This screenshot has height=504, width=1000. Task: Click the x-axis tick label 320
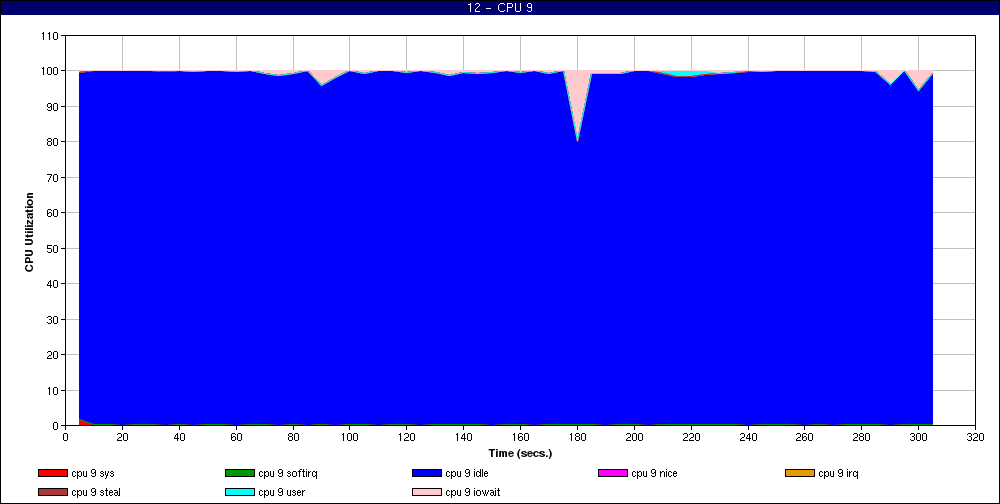click(x=975, y=437)
